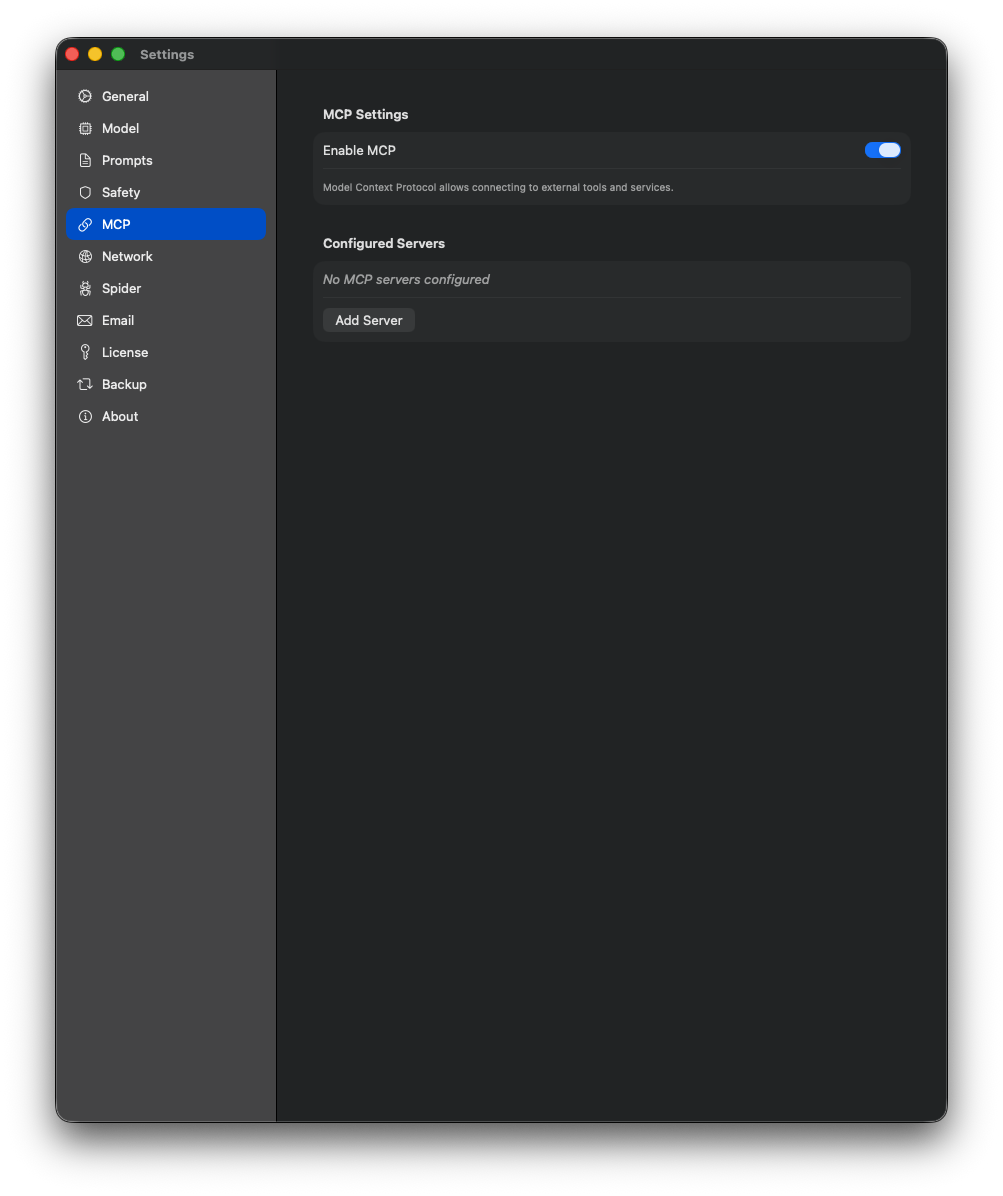Go to the About section
The image size is (1003, 1196).
click(120, 416)
